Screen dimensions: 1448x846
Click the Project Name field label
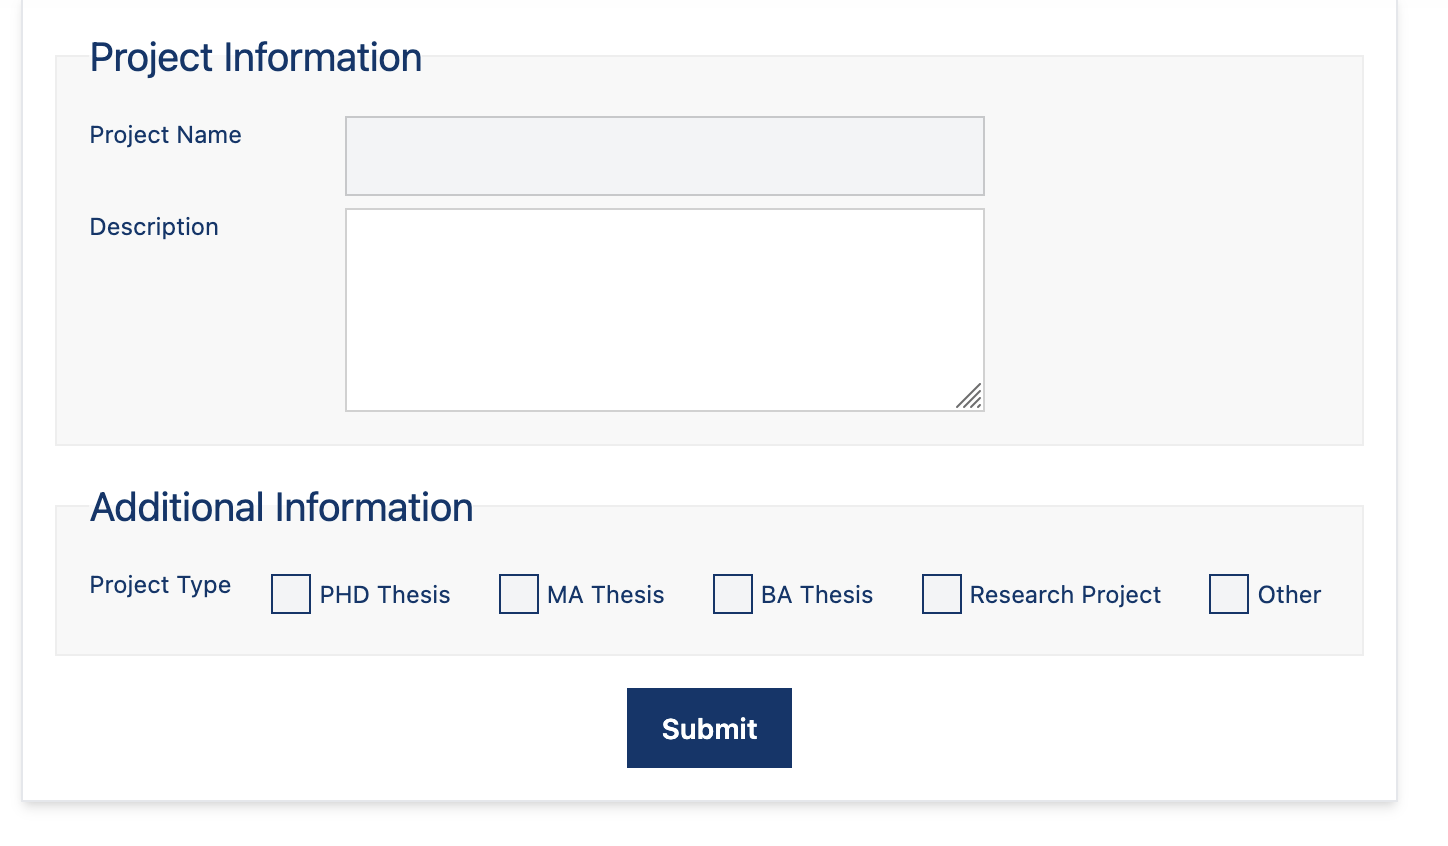click(166, 135)
